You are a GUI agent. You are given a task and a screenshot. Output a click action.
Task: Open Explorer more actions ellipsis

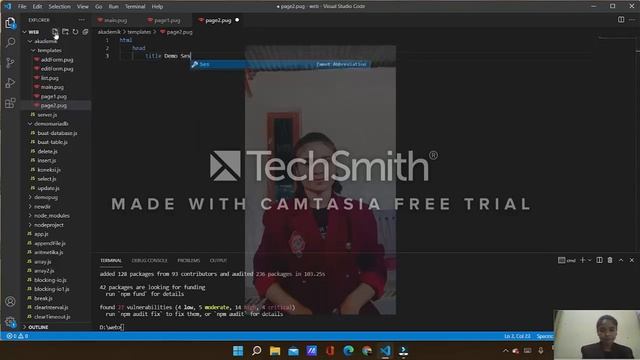82,20
